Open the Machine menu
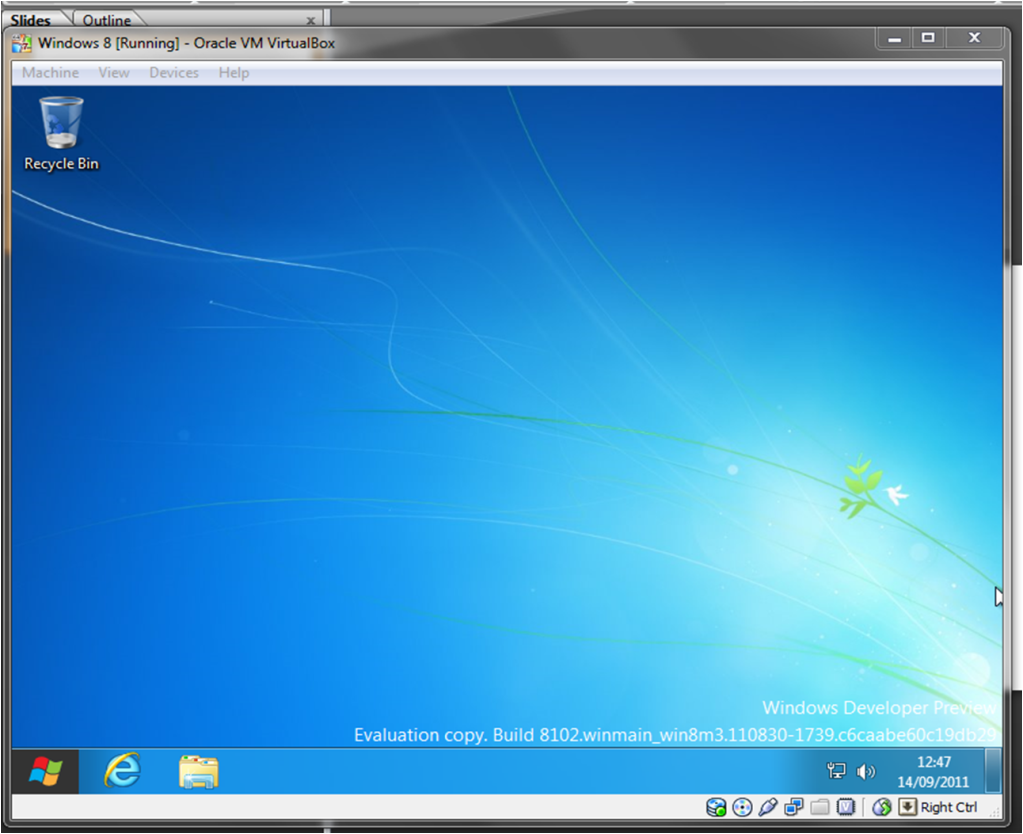 pos(50,73)
